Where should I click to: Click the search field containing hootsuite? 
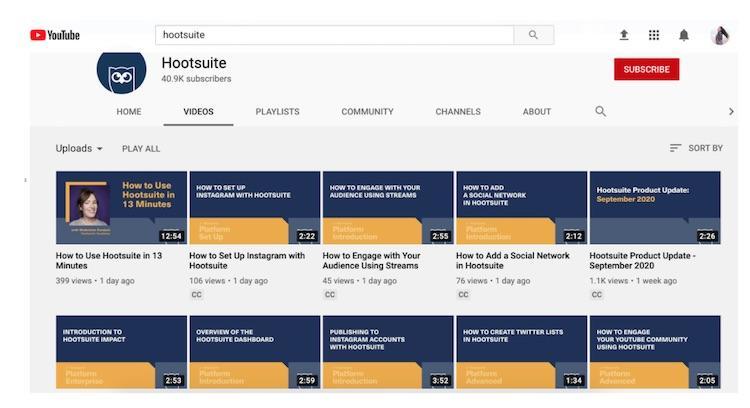coord(334,35)
